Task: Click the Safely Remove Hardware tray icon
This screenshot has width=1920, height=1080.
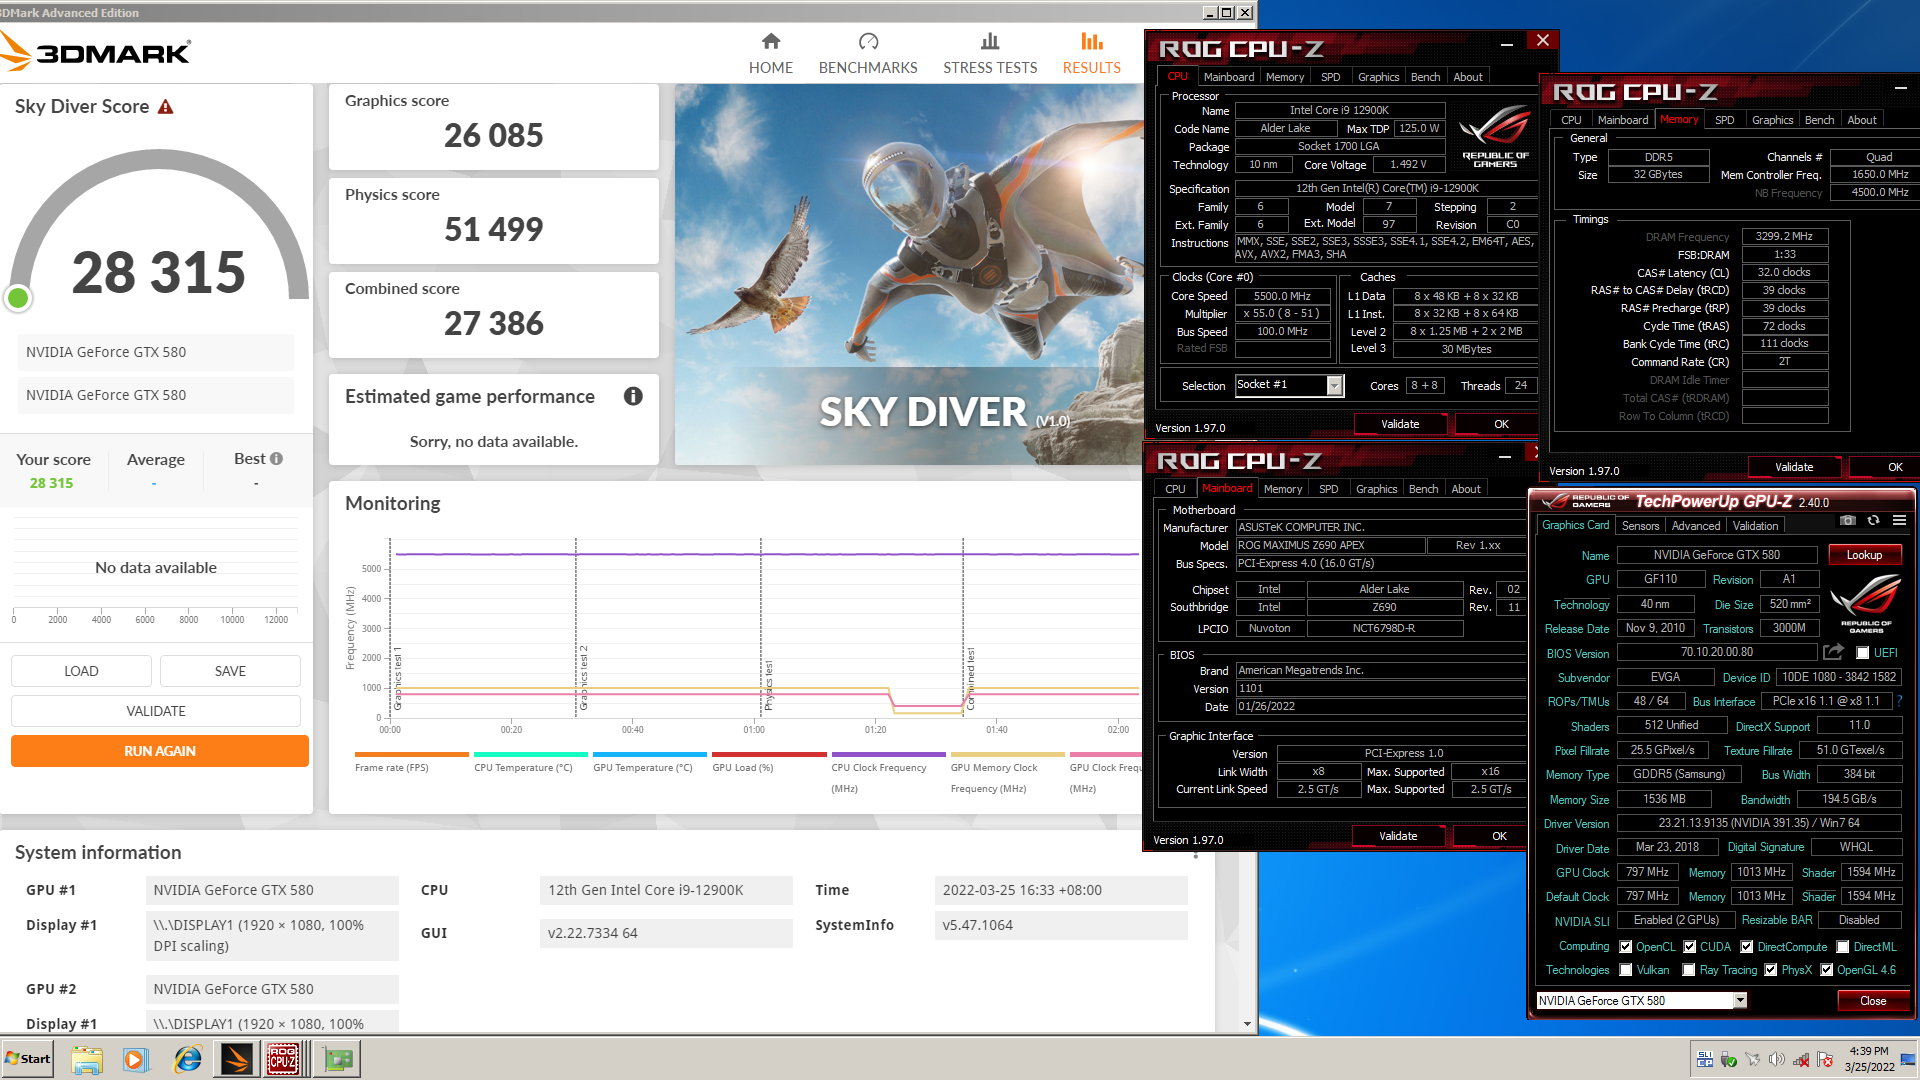Action: [1729, 1059]
